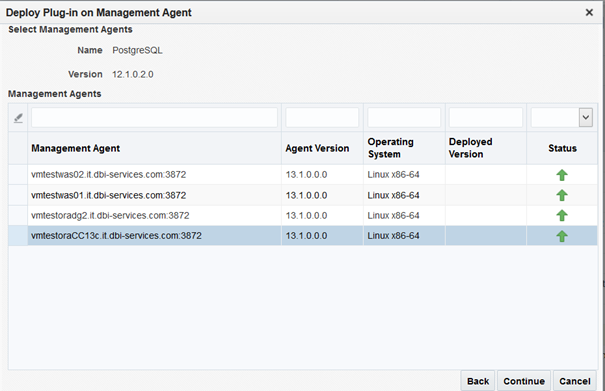Image resolution: width=605 pixels, height=391 pixels.
Task: Click the filter clear eraser icon
Action: click(18, 118)
